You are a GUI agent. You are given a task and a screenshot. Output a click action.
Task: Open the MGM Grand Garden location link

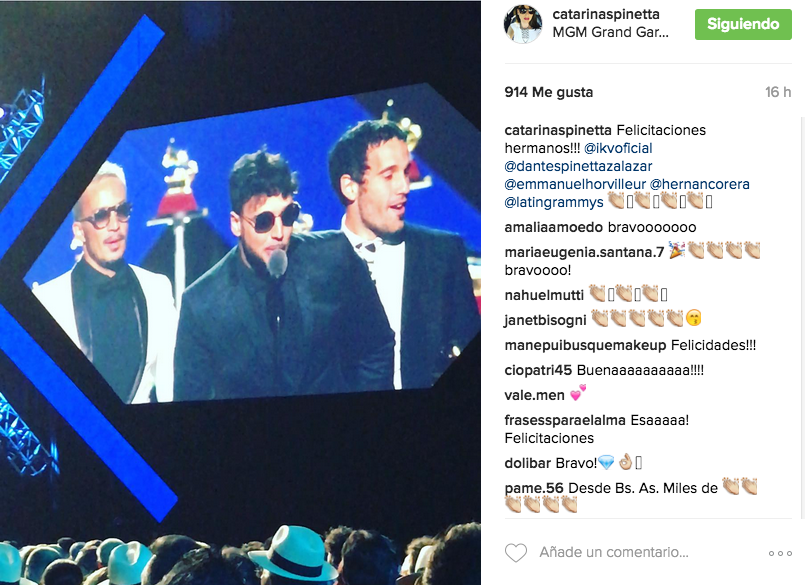(610, 32)
